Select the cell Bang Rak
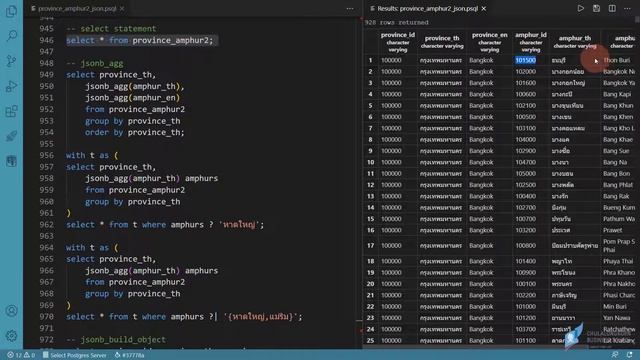 (x=616, y=196)
